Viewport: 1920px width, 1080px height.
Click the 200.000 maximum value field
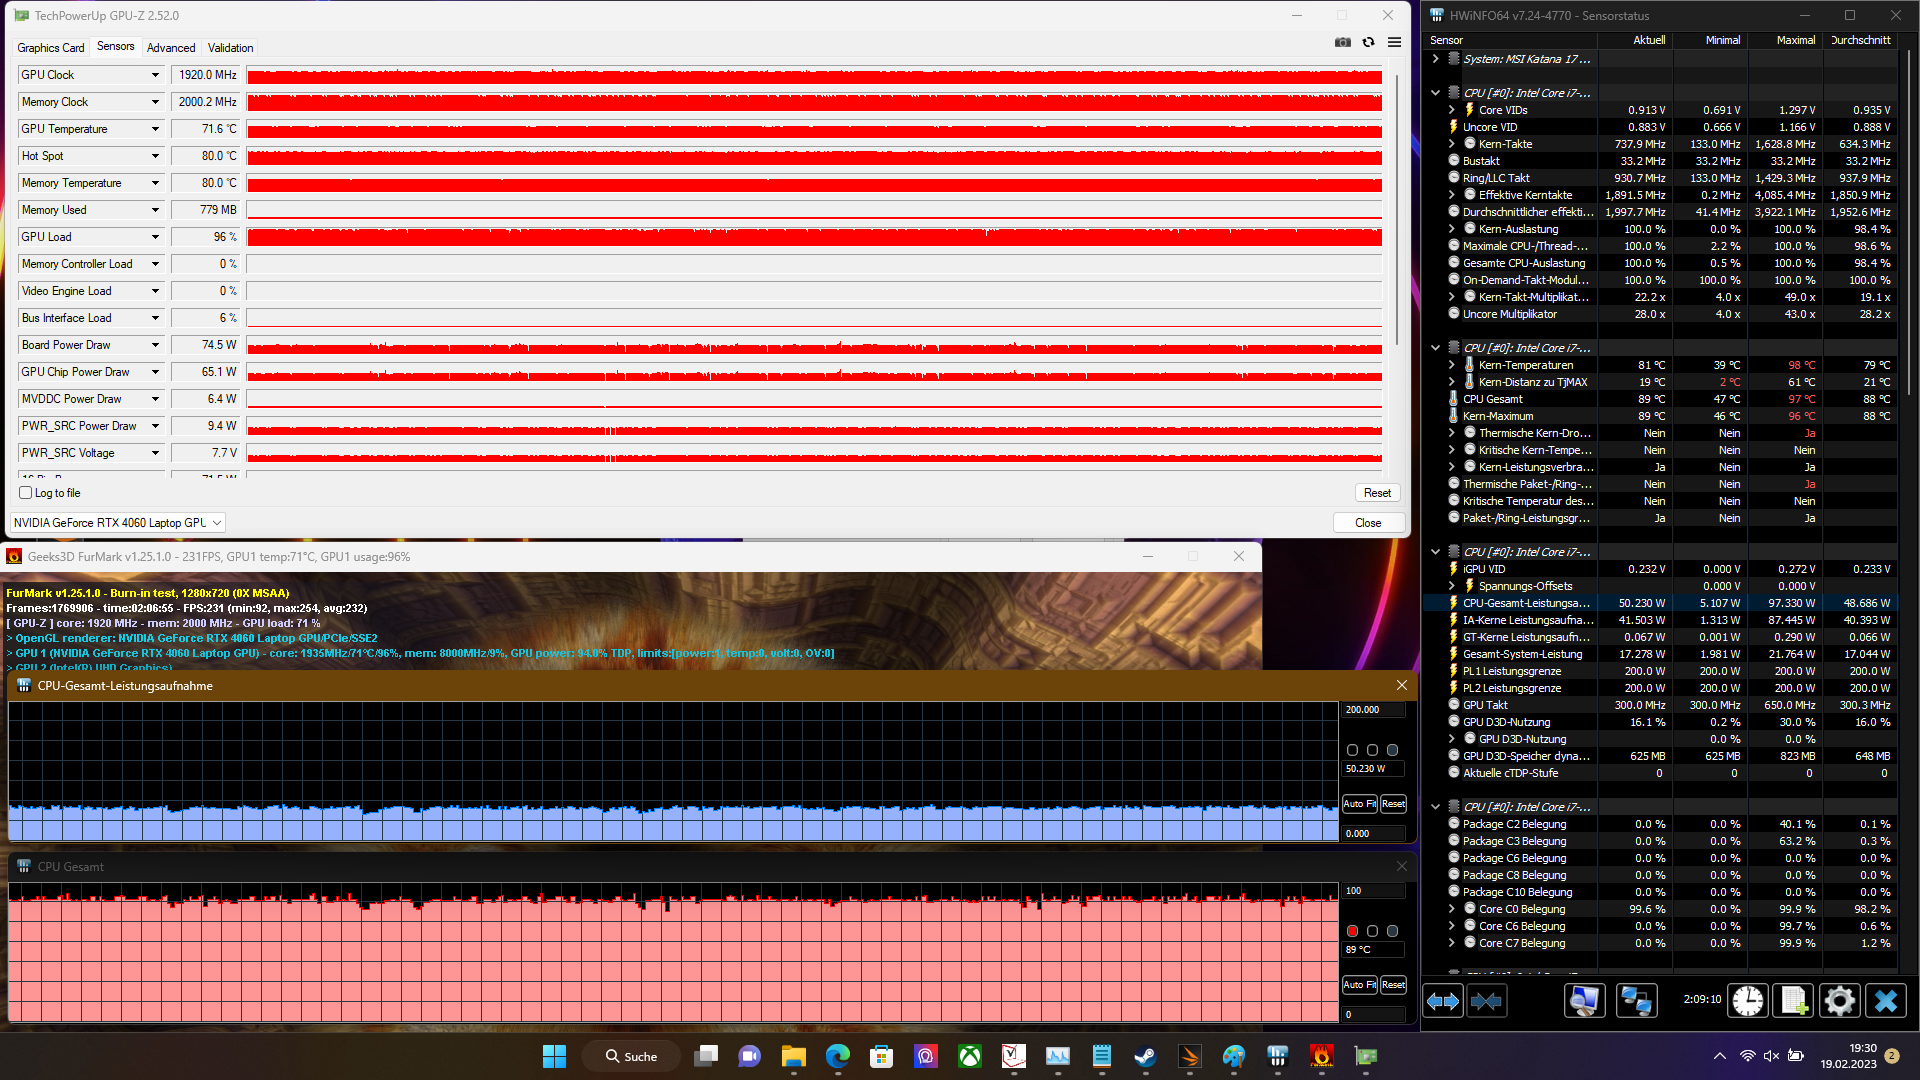(x=1373, y=710)
